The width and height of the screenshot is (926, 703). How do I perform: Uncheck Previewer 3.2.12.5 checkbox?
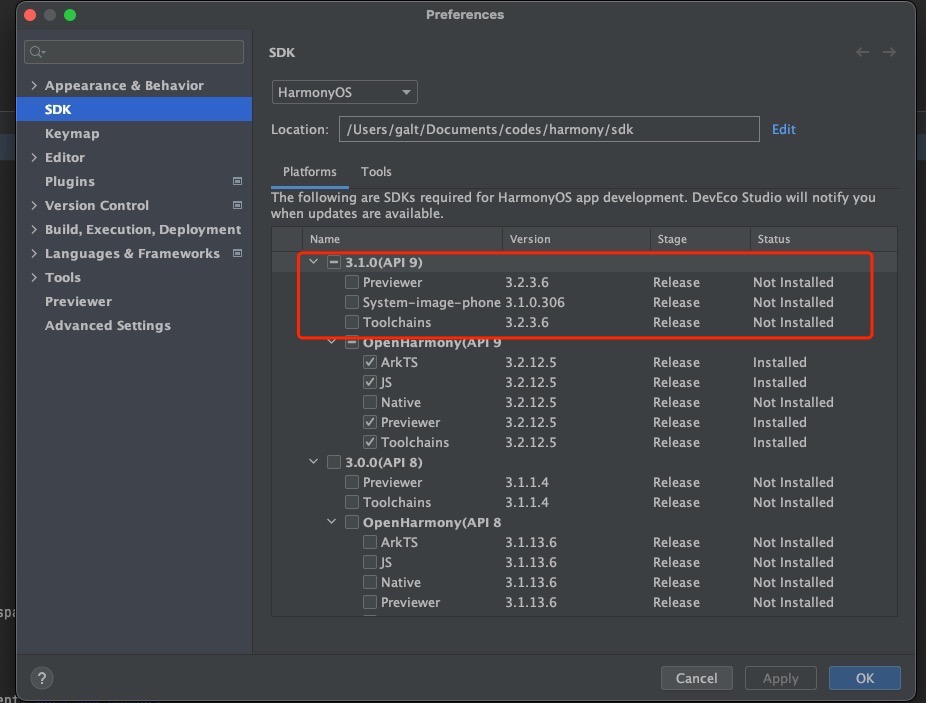pyautogui.click(x=370, y=422)
